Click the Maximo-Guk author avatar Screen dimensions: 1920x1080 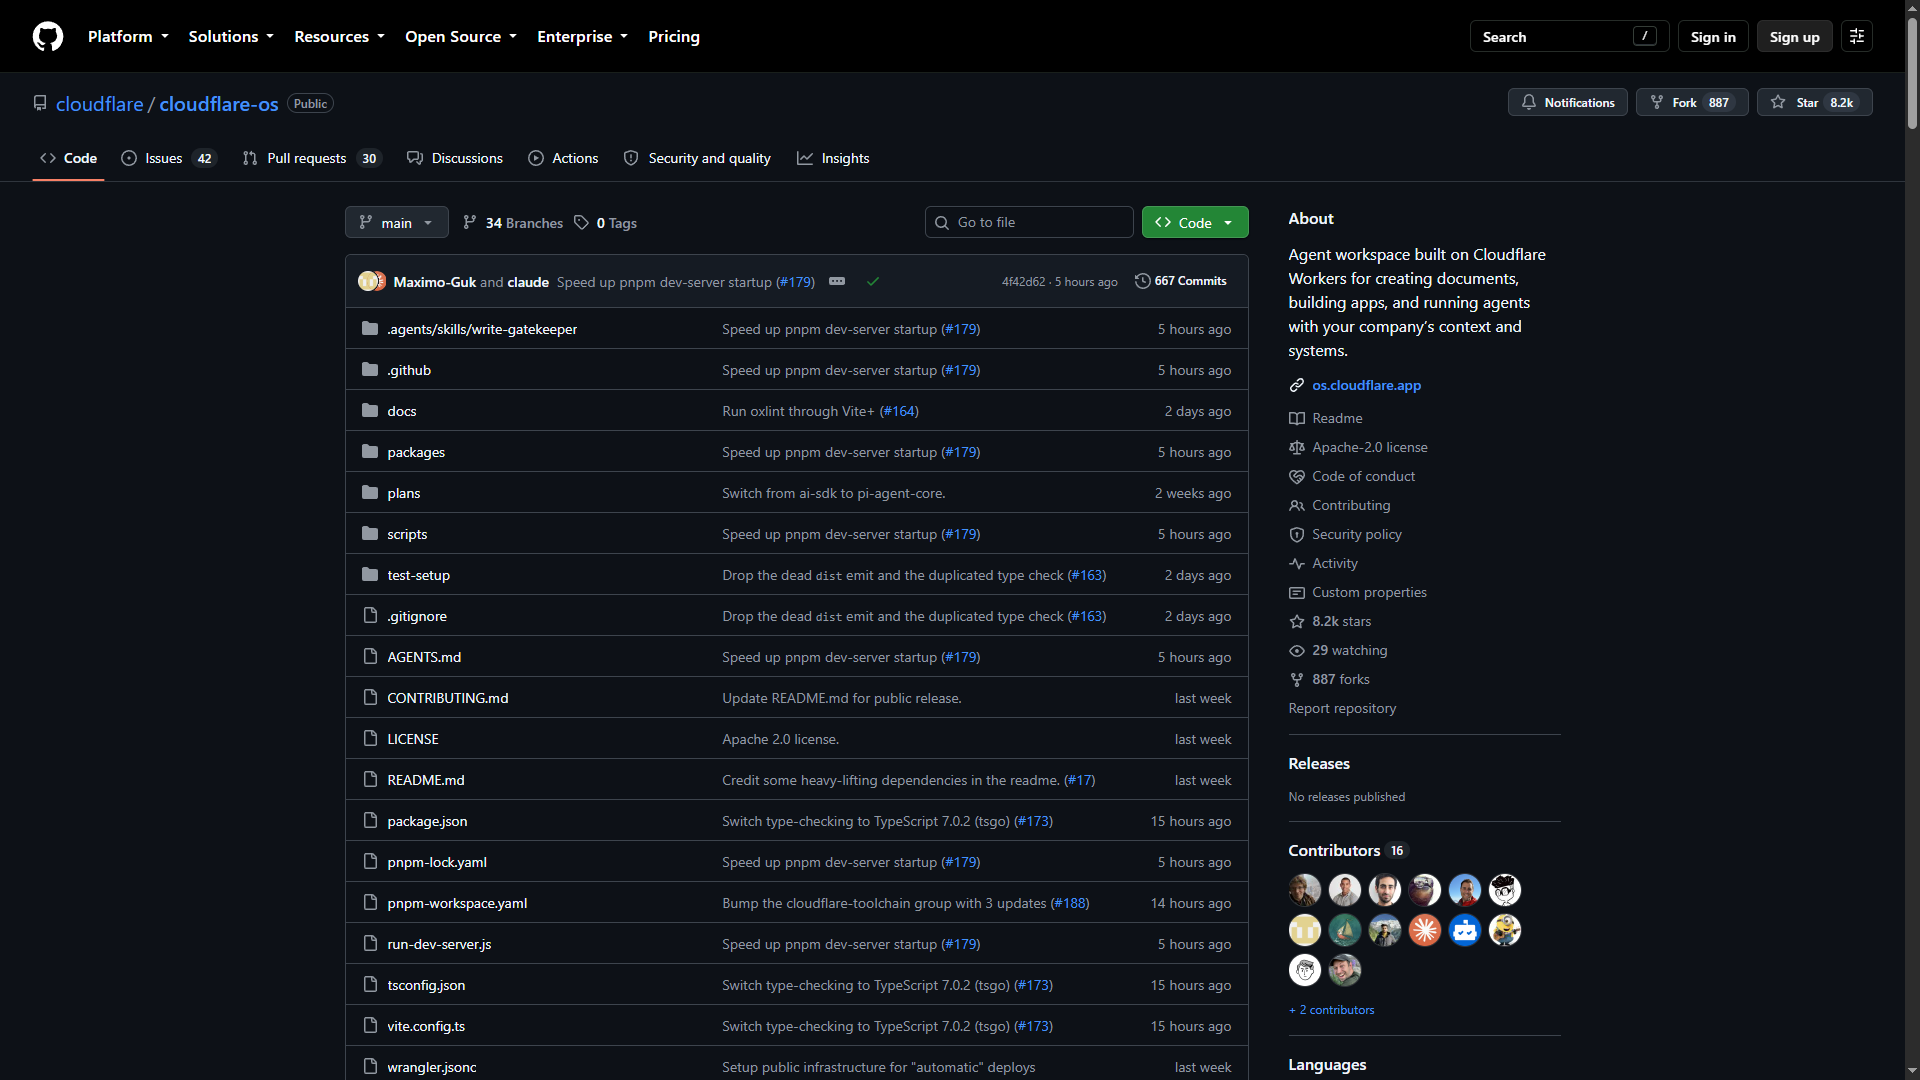368,282
